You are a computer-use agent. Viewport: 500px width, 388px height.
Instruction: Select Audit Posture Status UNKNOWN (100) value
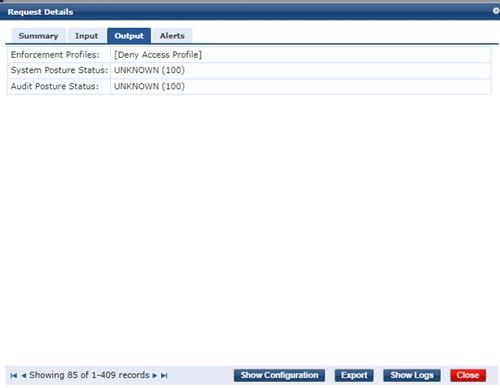[x=149, y=86]
